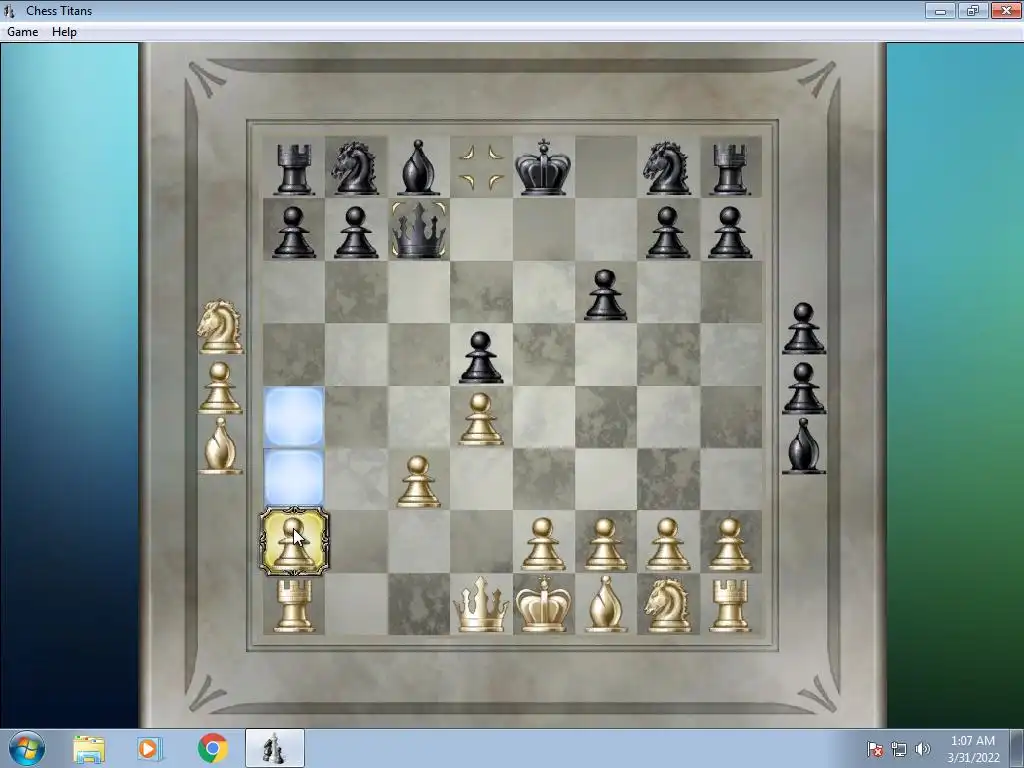Close the Chess Titans window
Viewport: 1024px width, 768px height.
point(1006,10)
